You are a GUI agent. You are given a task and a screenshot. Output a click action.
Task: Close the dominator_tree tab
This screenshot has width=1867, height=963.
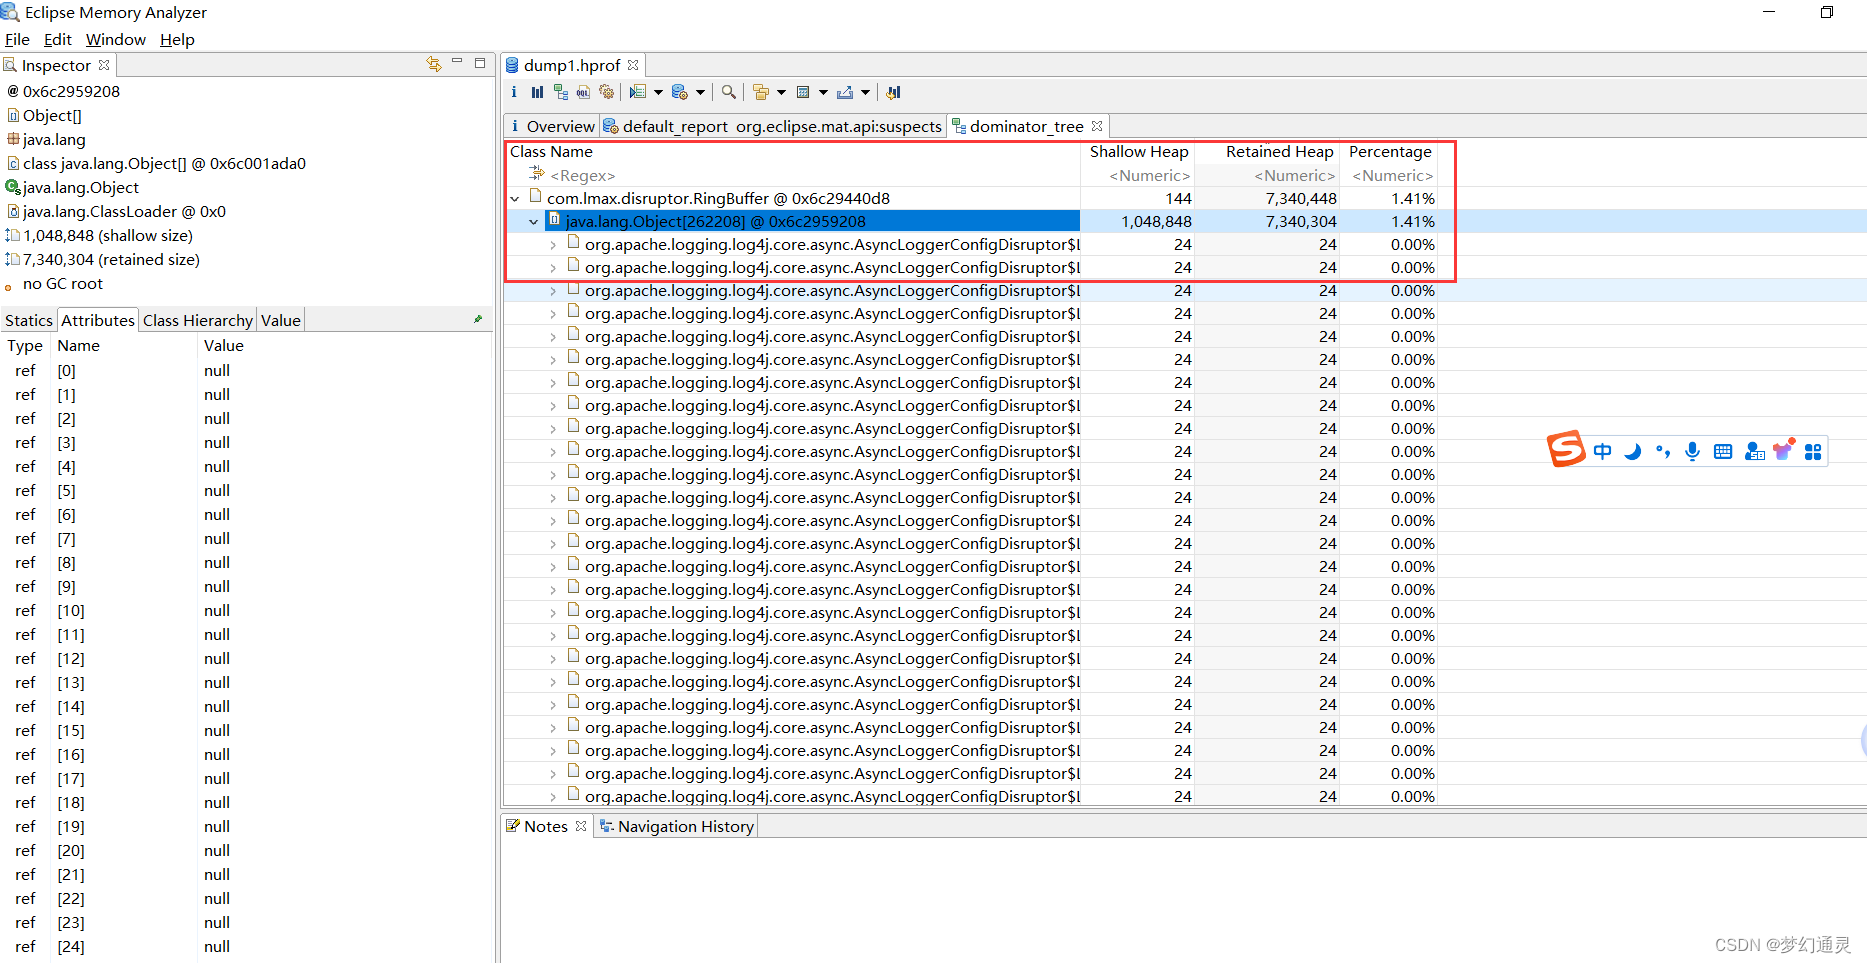pos(1097,126)
